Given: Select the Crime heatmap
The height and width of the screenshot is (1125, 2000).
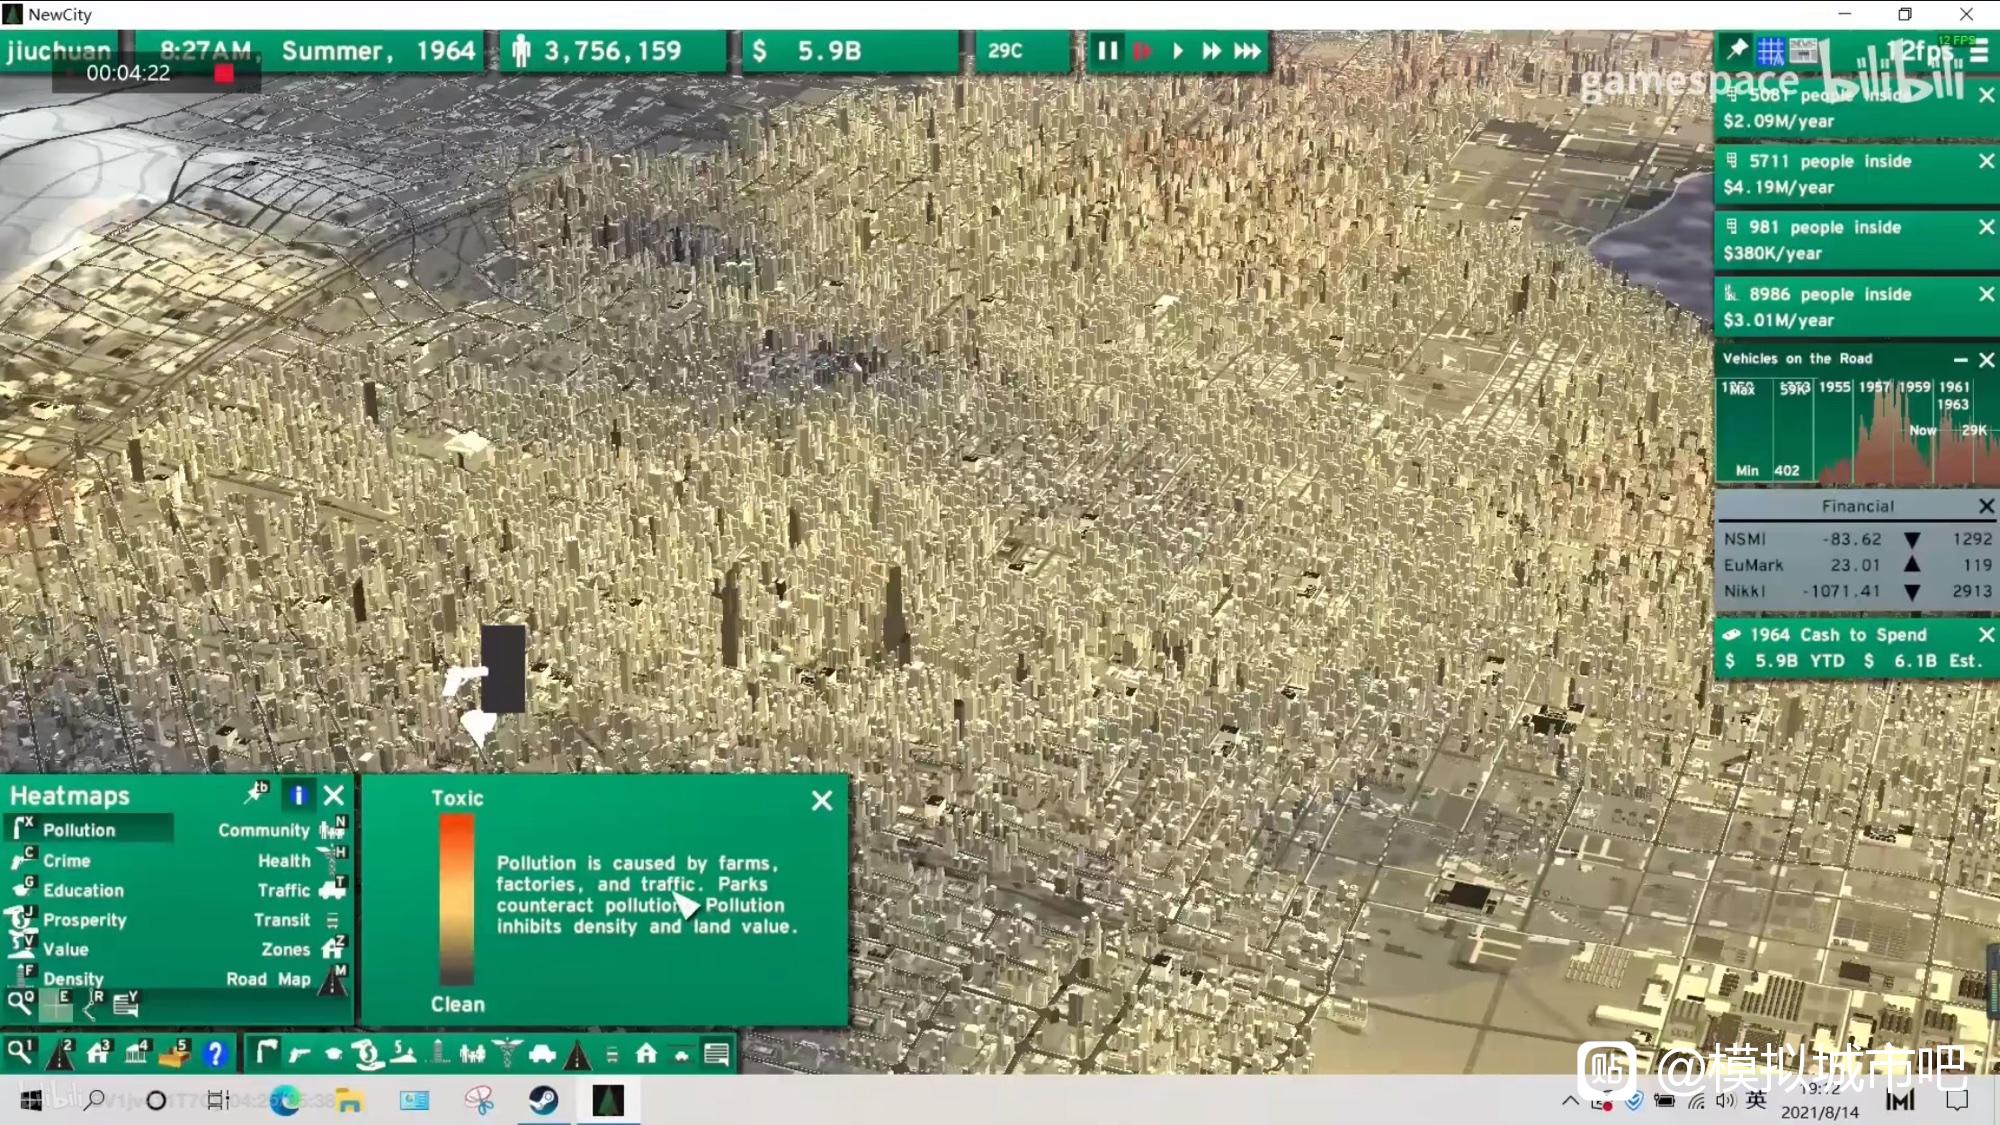Looking at the screenshot, I should click(x=66, y=861).
